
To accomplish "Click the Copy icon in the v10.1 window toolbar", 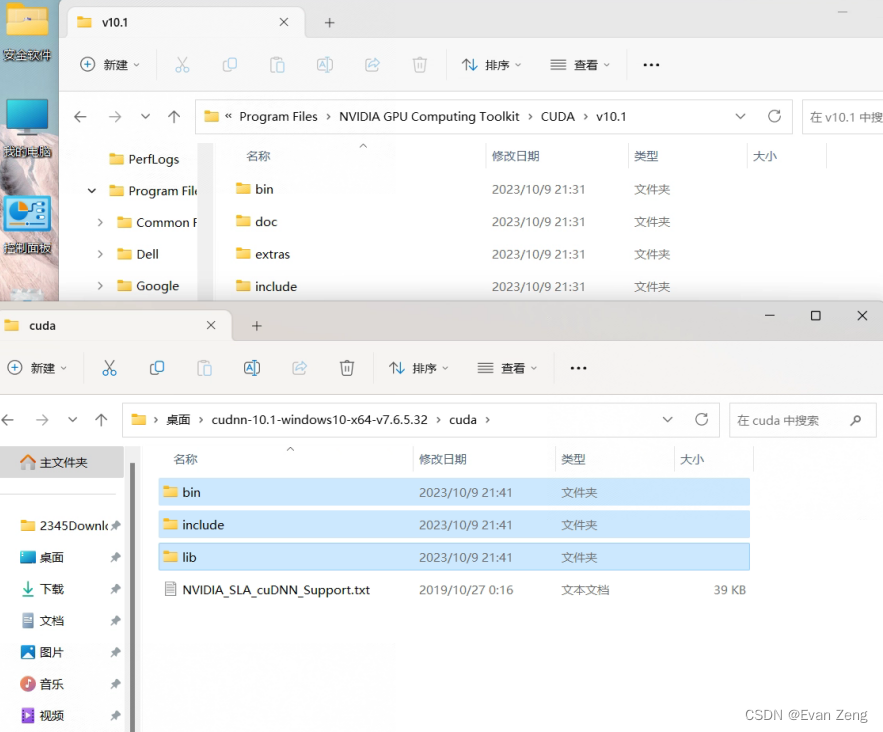I will [x=230, y=65].
